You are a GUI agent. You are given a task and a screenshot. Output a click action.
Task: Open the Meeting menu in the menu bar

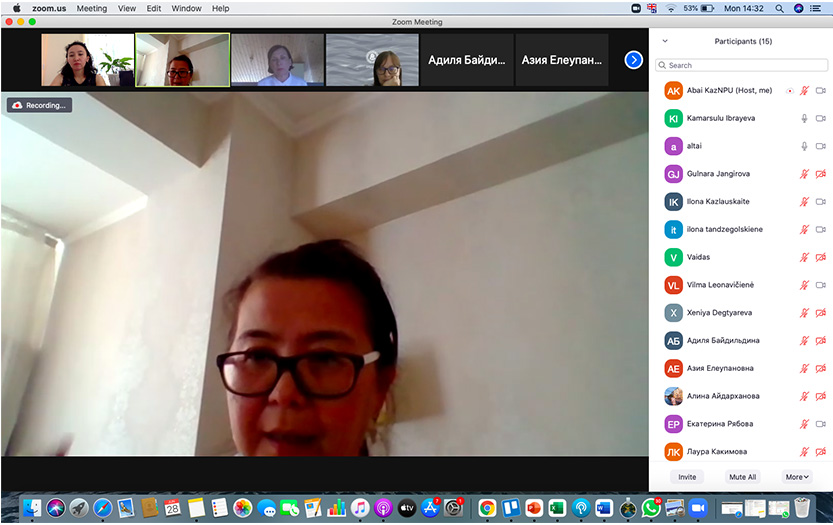point(92,8)
